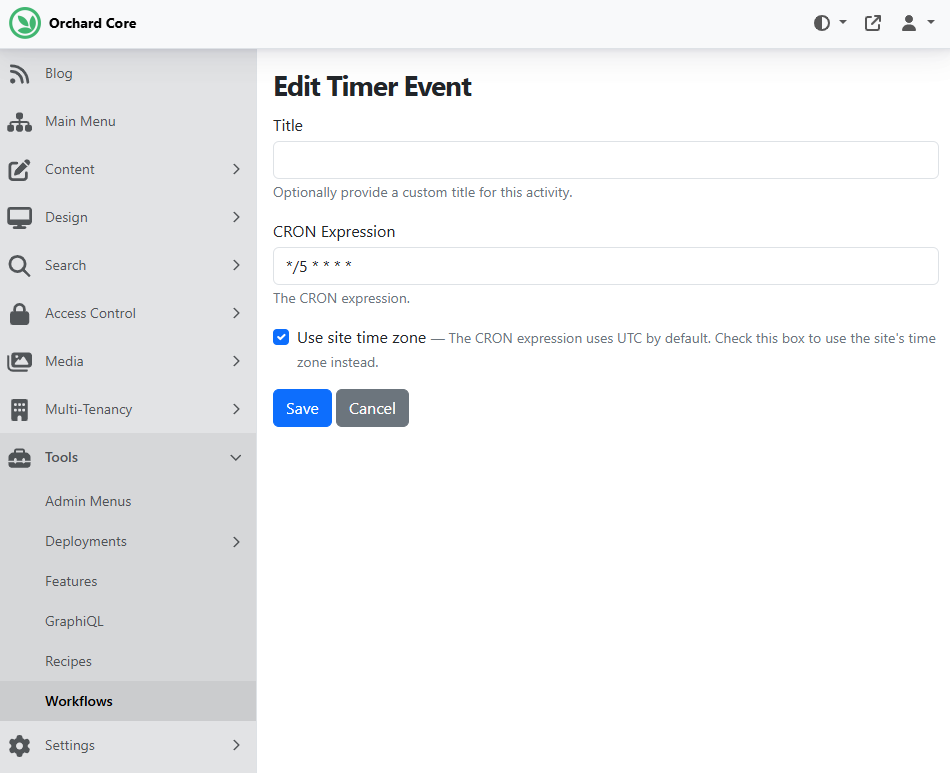Expand the Search menu chevron
Image resolution: width=950 pixels, height=773 pixels.
(x=236, y=265)
